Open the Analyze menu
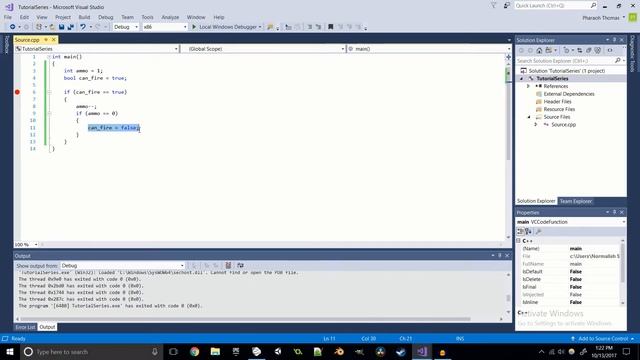The image size is (640, 360). (x=170, y=17)
